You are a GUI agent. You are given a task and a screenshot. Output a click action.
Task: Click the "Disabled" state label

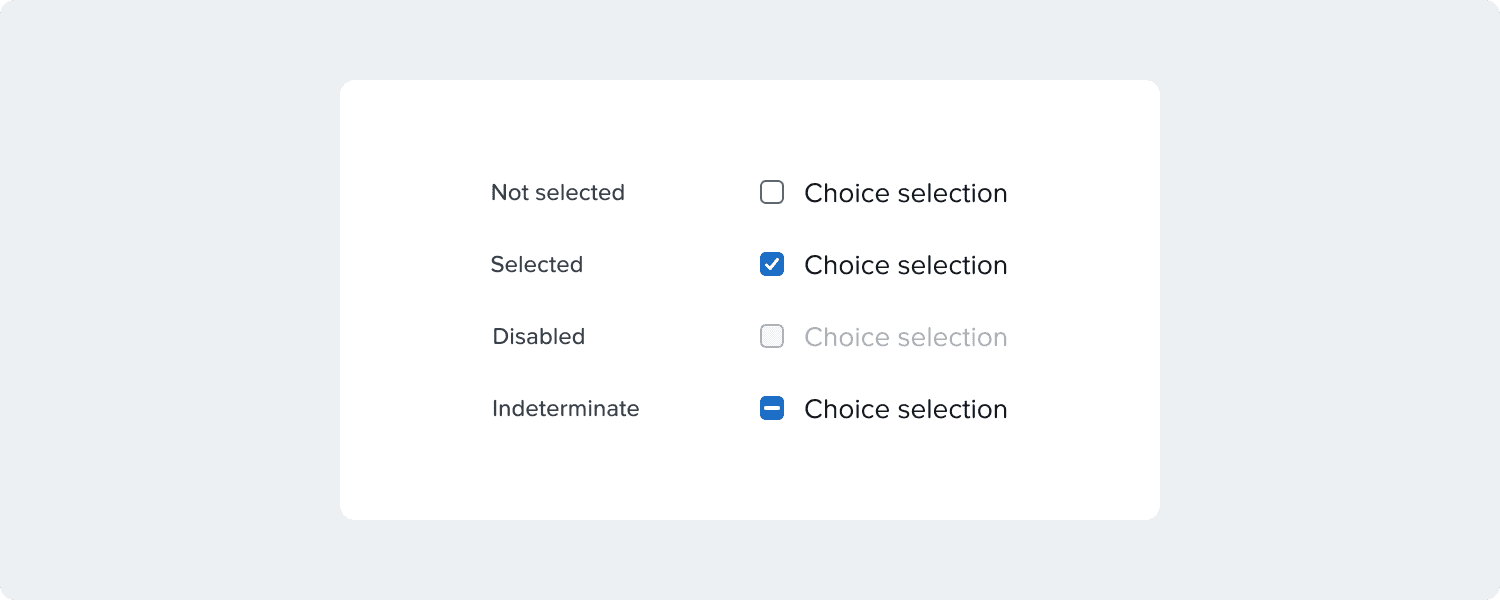[x=538, y=336]
